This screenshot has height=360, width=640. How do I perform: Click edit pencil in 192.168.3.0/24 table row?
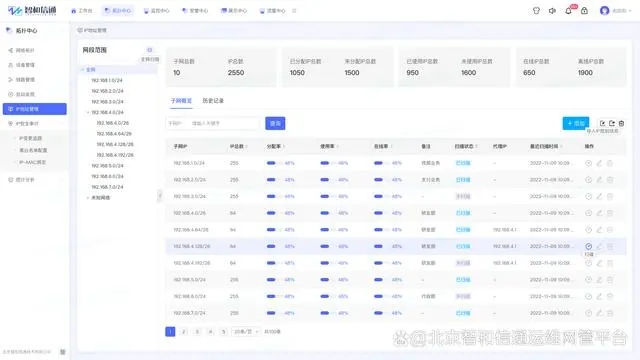pos(599,196)
